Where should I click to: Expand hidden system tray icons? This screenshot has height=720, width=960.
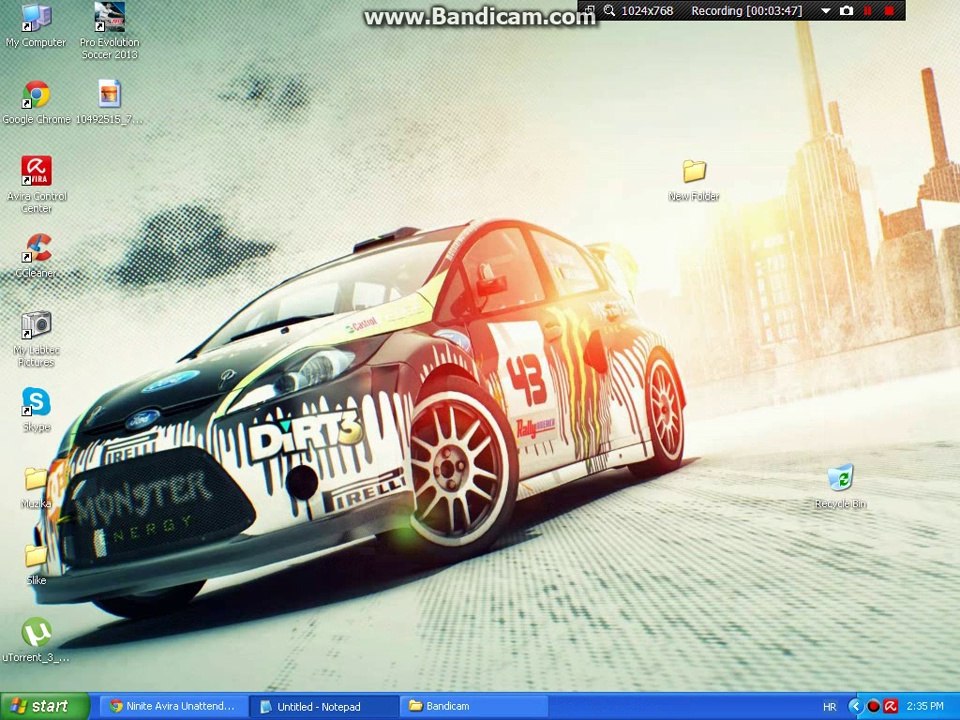coord(855,707)
